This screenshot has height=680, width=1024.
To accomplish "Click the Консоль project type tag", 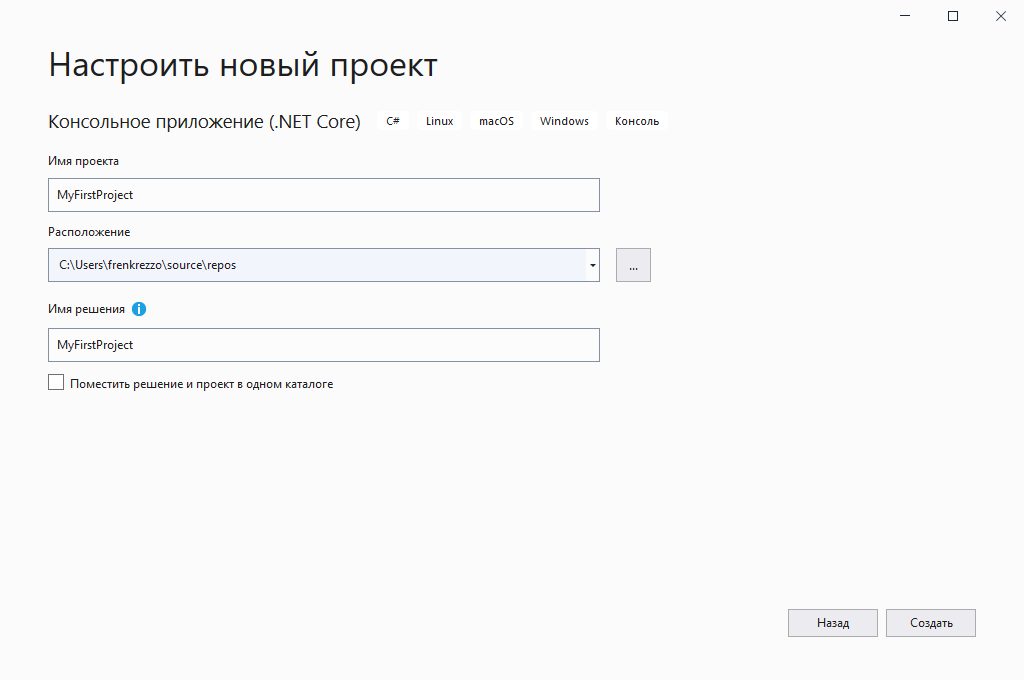I will [636, 121].
